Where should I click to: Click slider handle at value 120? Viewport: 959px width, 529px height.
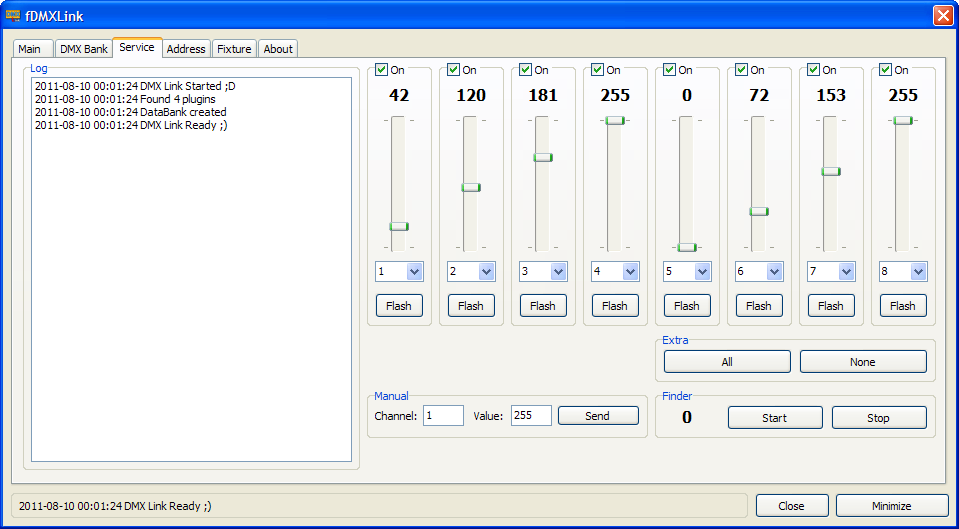coord(471,187)
